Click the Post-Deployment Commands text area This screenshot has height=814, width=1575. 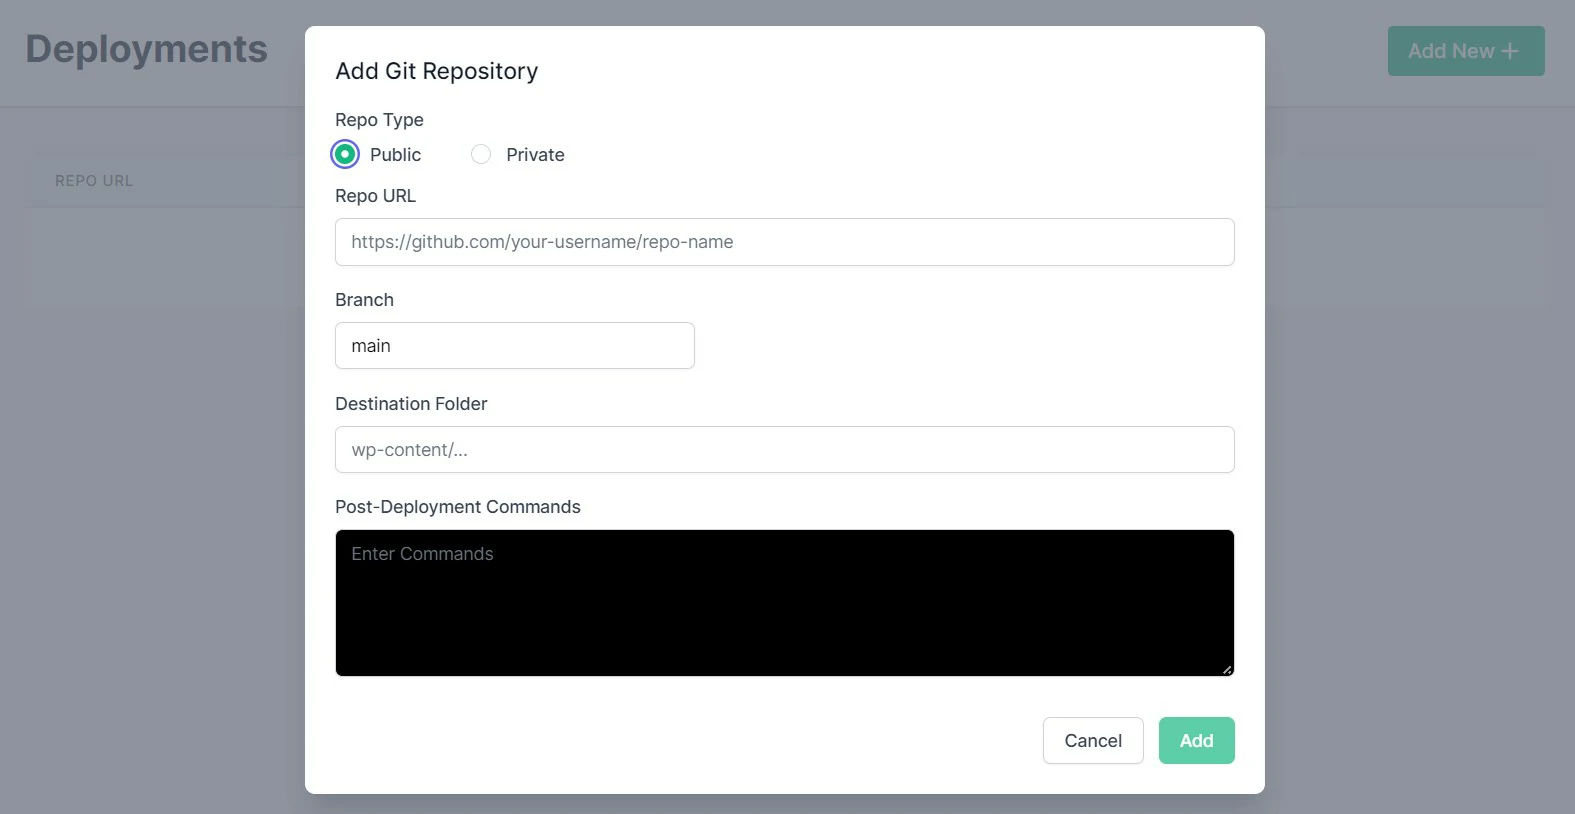tap(784, 603)
